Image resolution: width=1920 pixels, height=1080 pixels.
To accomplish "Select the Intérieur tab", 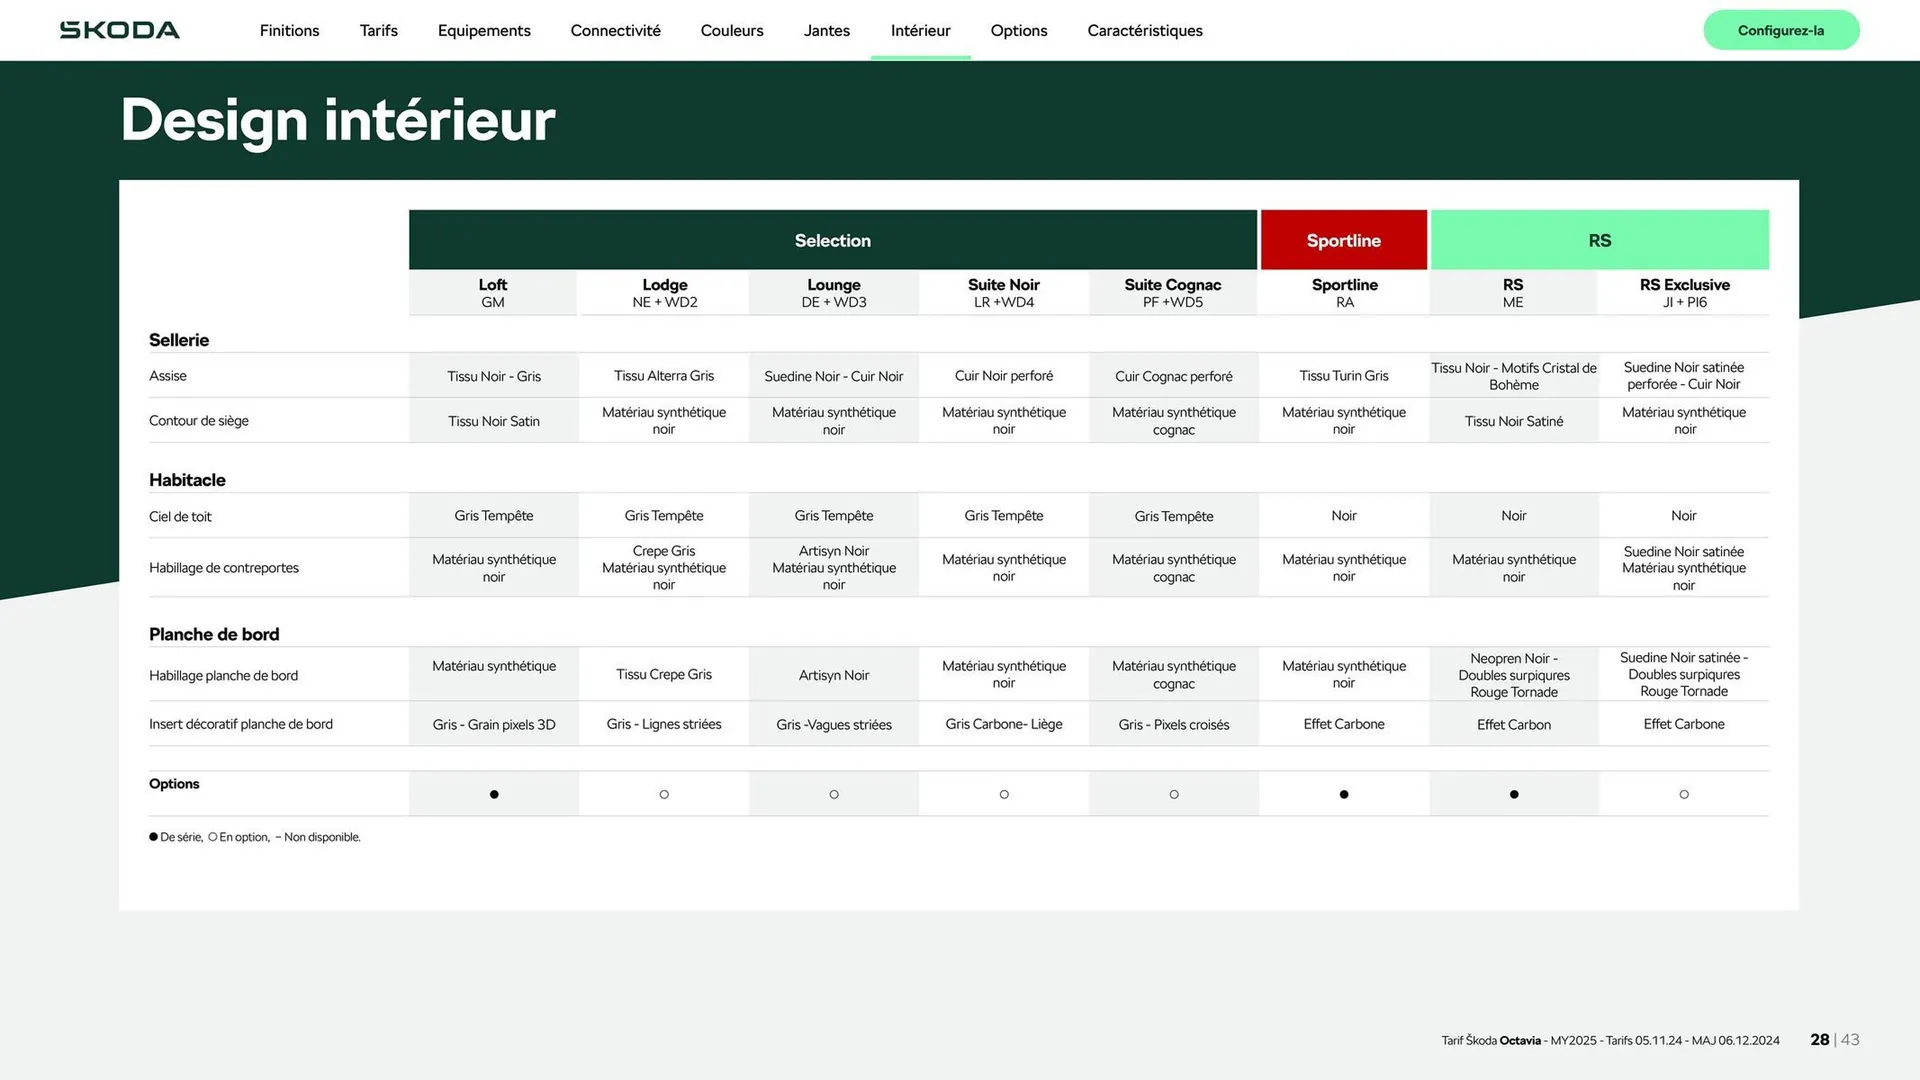I will (x=920, y=30).
